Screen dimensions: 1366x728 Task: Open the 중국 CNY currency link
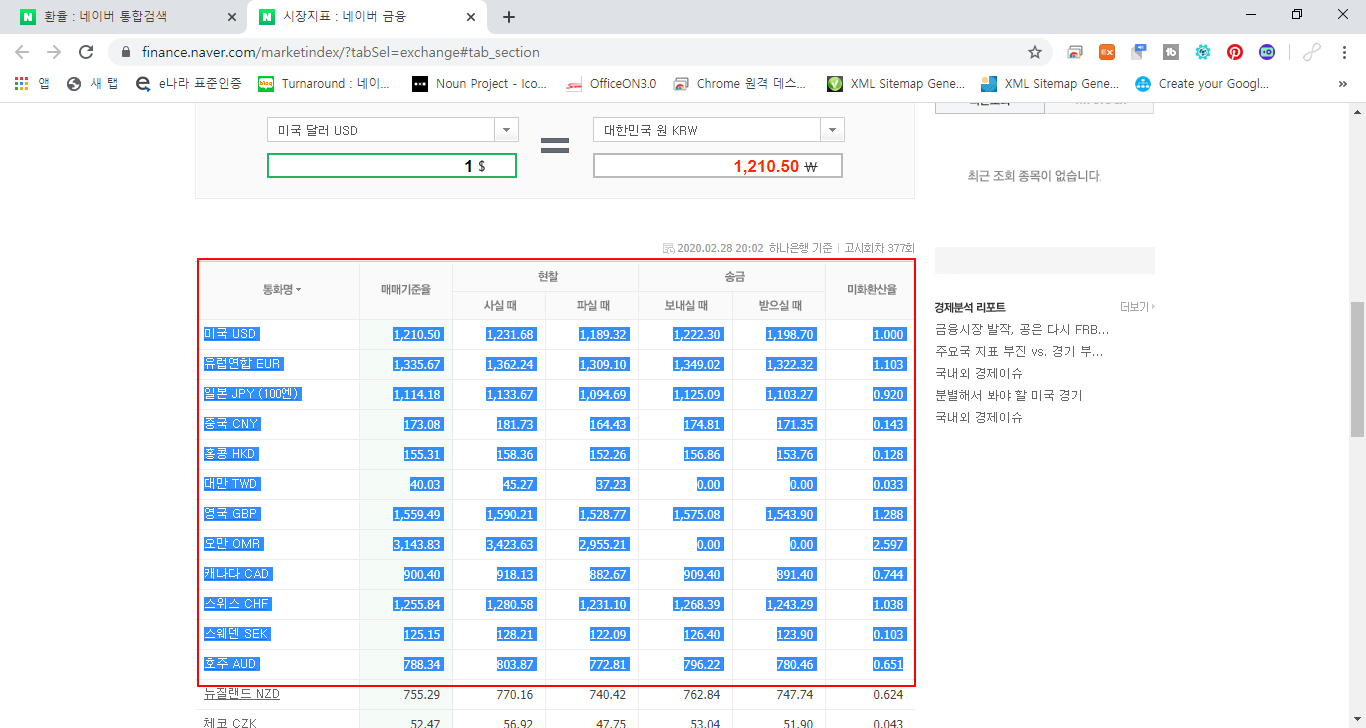pos(231,424)
